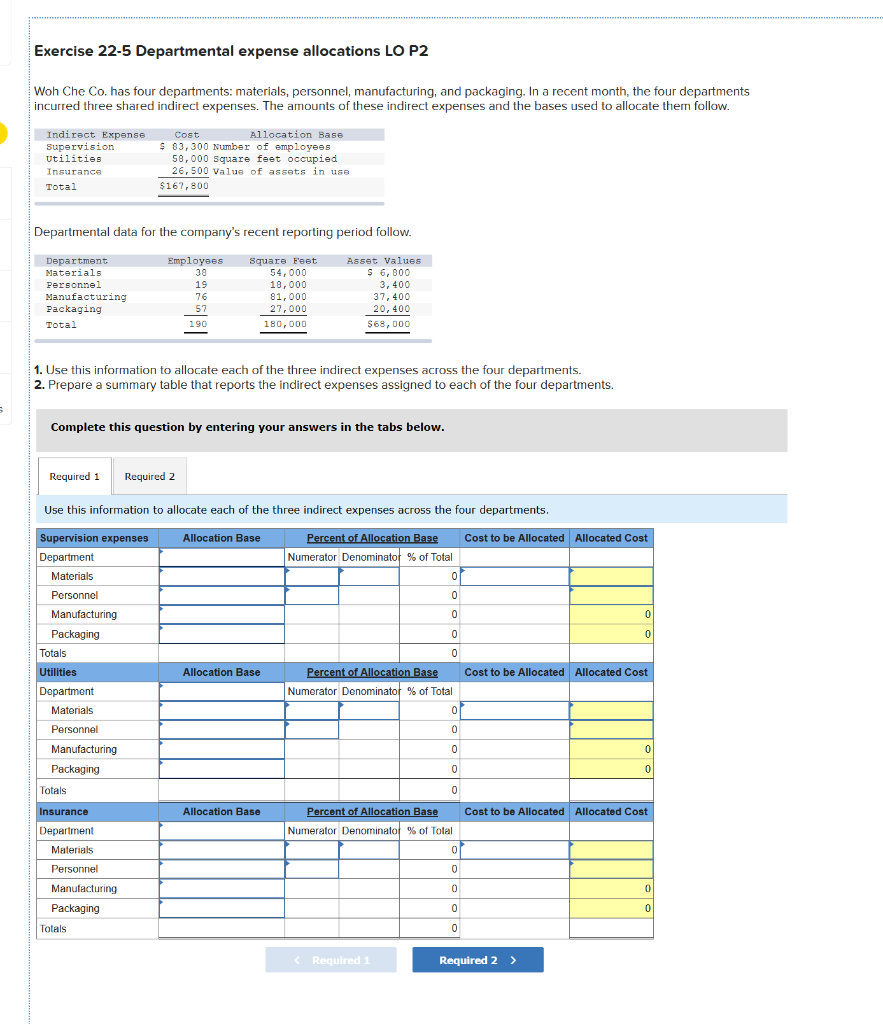Click the Percent of Allocation Base header under Supervision

[371, 538]
